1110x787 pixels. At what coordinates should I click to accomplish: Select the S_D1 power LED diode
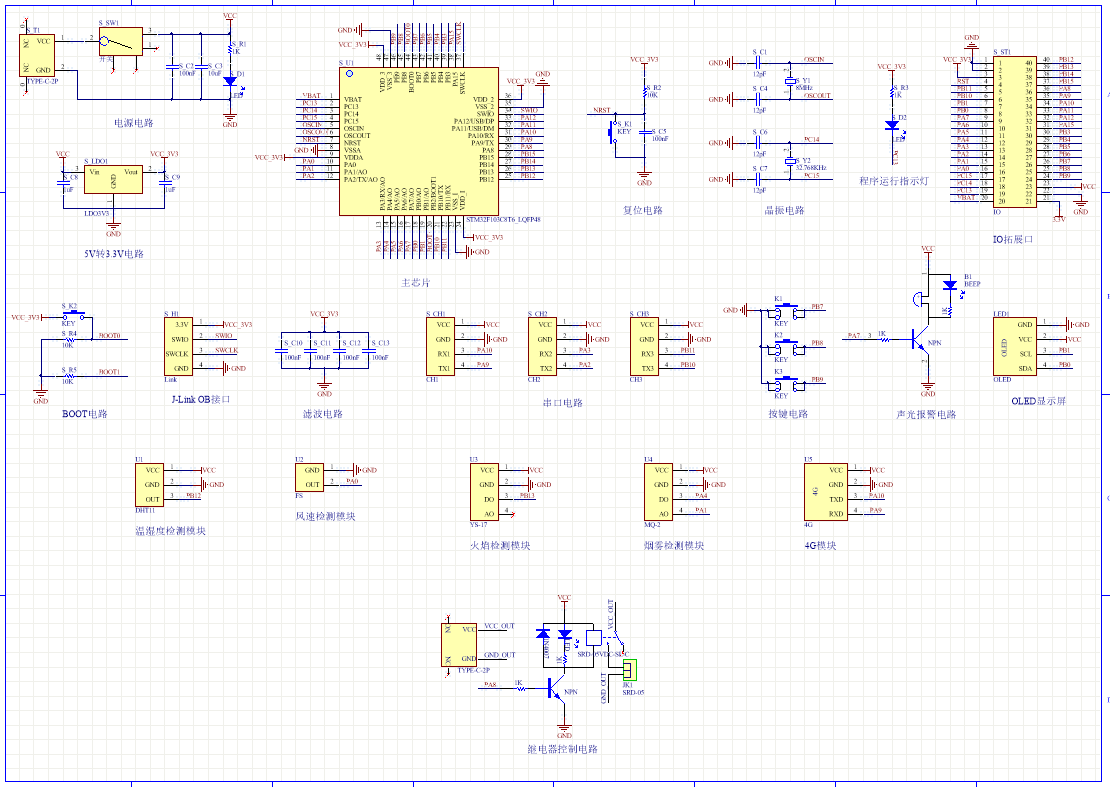click(x=229, y=81)
